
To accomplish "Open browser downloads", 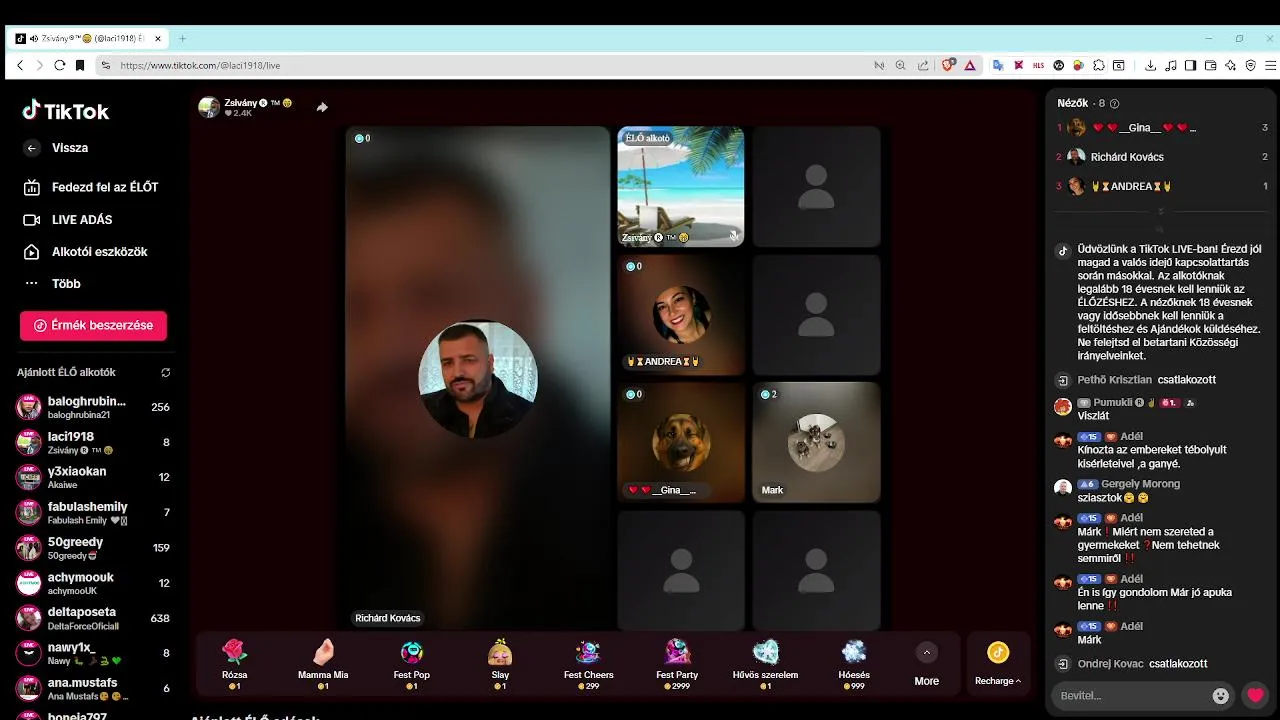I will pos(1151,65).
